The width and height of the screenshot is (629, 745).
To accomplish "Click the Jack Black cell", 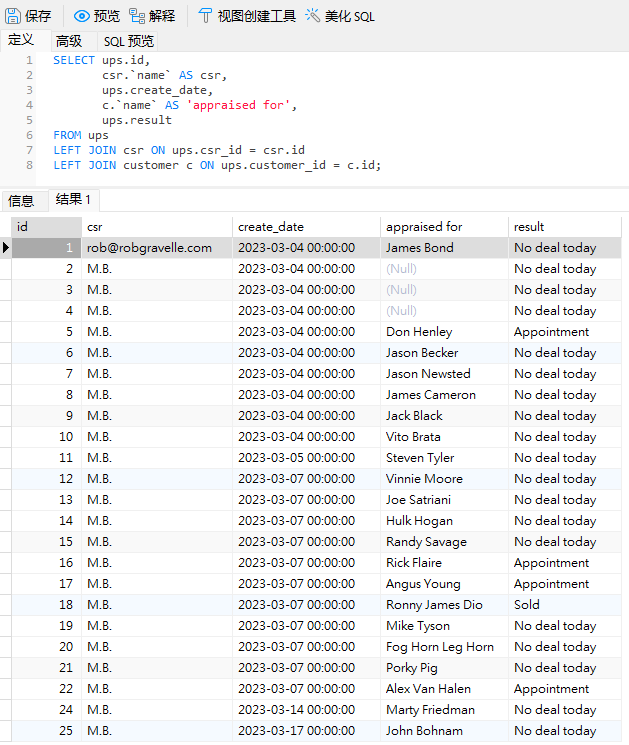I will pyautogui.click(x=444, y=416).
